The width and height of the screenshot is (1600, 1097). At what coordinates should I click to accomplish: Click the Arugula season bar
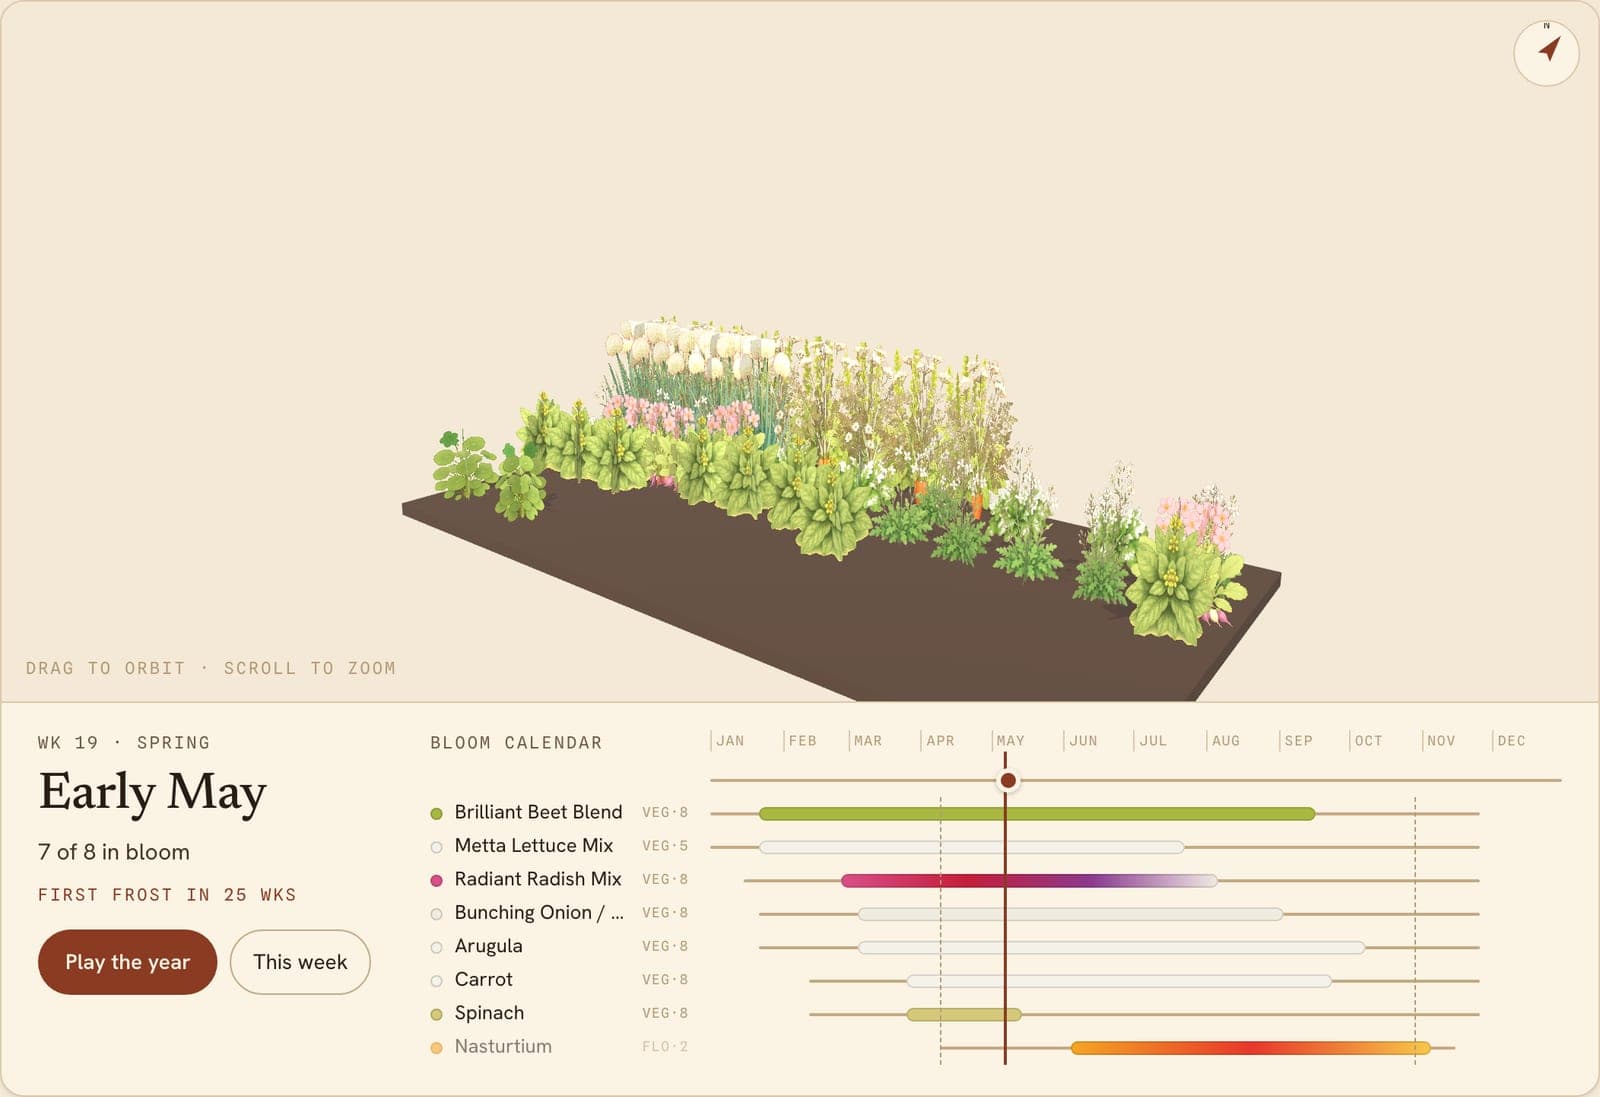(x=1111, y=948)
